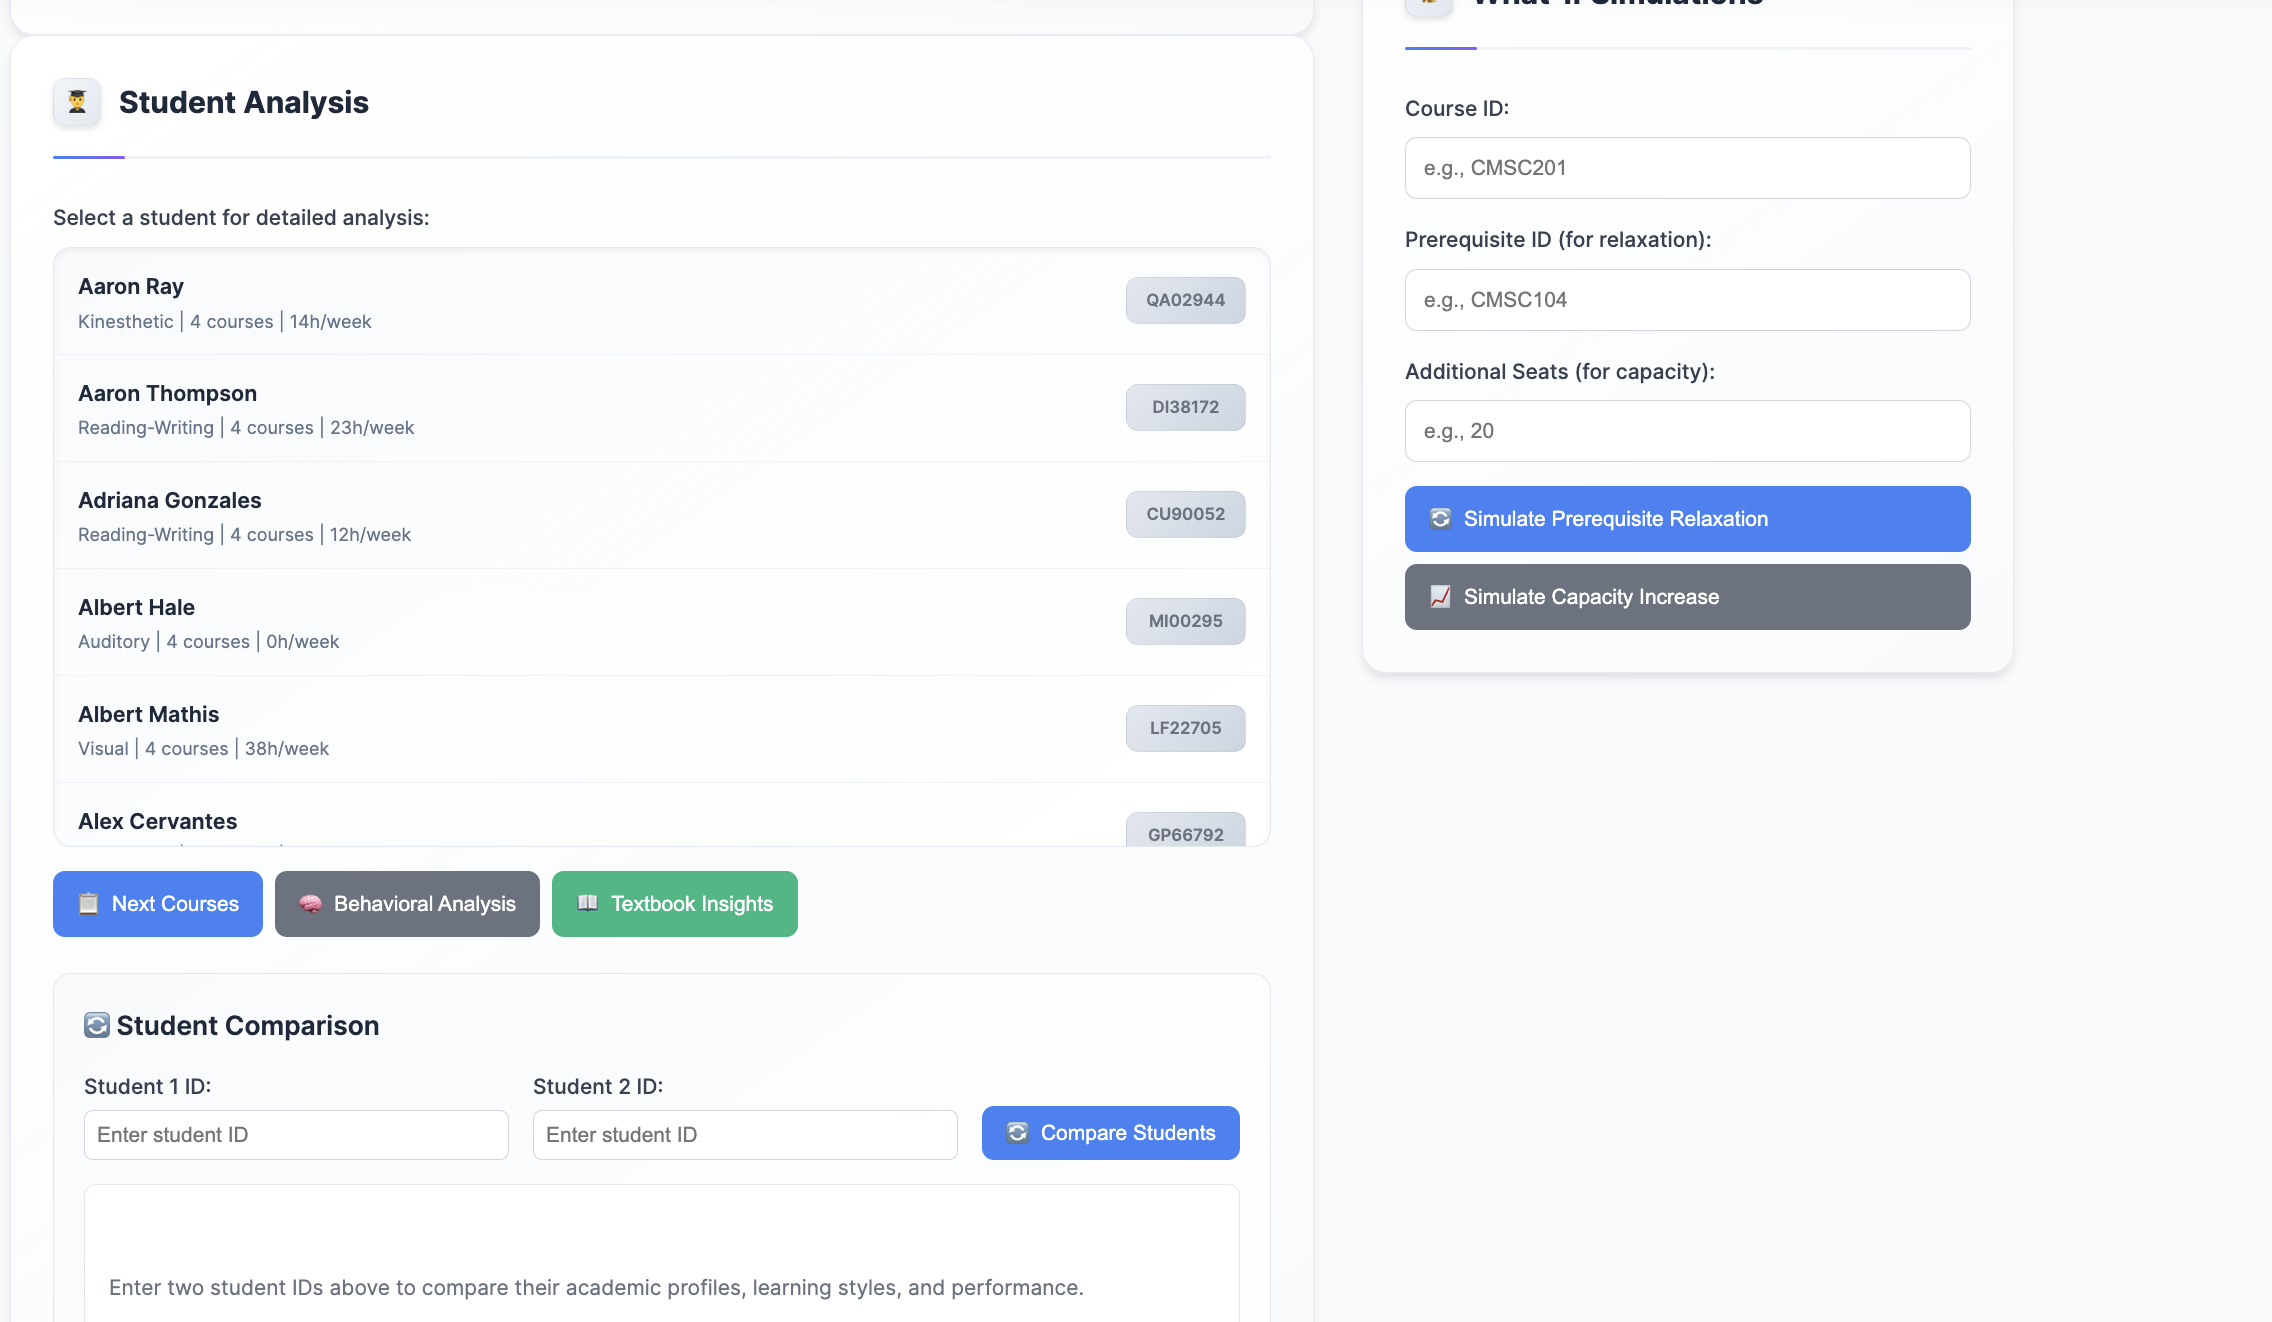Click the graduate student icon beside Student Analysis
The width and height of the screenshot is (2272, 1322).
point(77,102)
